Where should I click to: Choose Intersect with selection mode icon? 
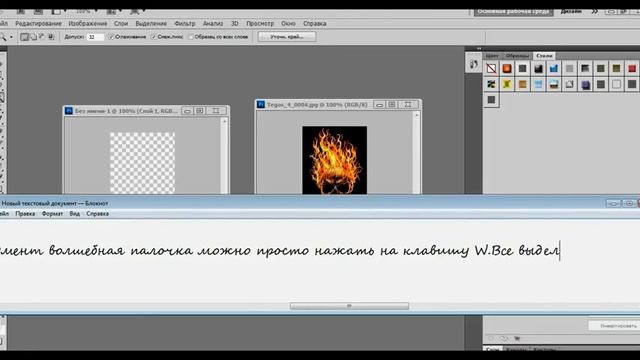(51, 37)
